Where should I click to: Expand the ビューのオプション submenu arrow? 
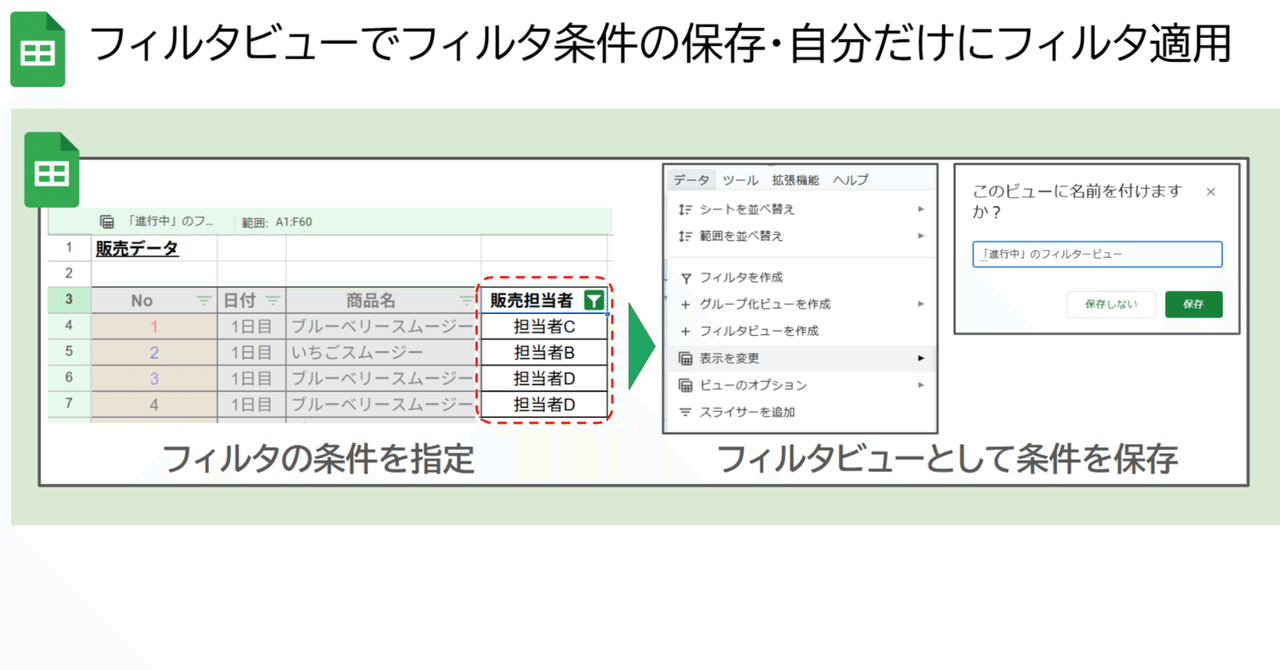(x=921, y=383)
